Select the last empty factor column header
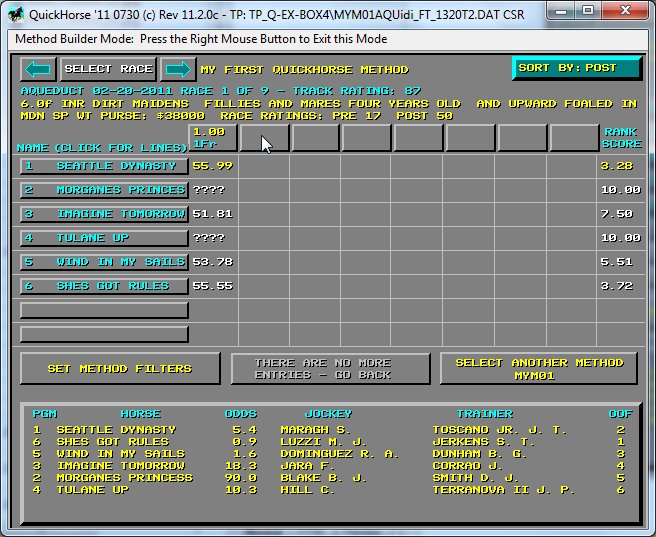656x537 pixels. tap(574, 138)
